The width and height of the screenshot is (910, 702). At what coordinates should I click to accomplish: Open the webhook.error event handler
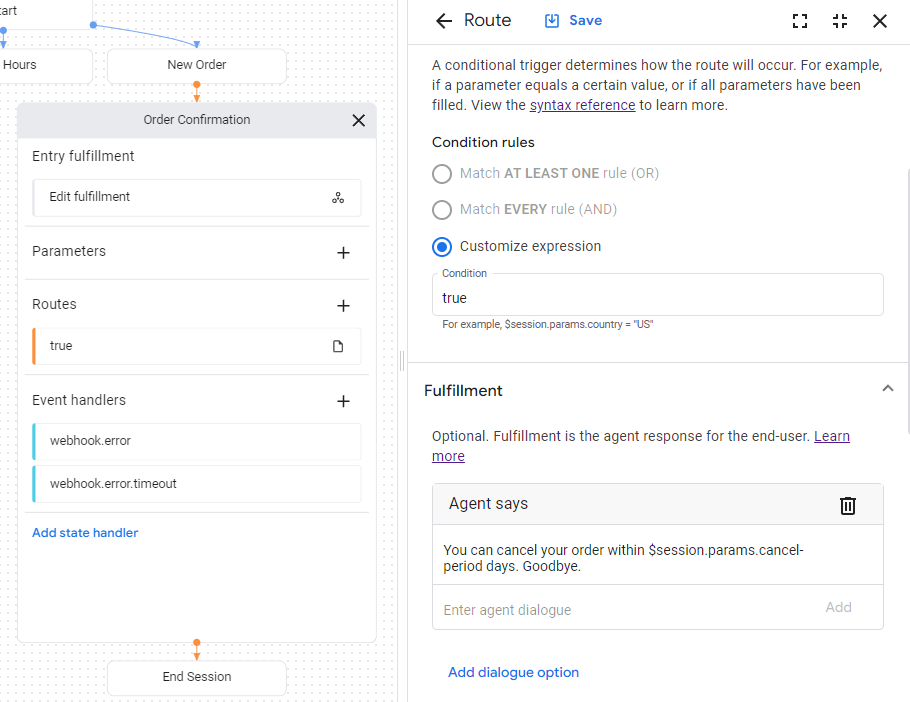tap(196, 441)
